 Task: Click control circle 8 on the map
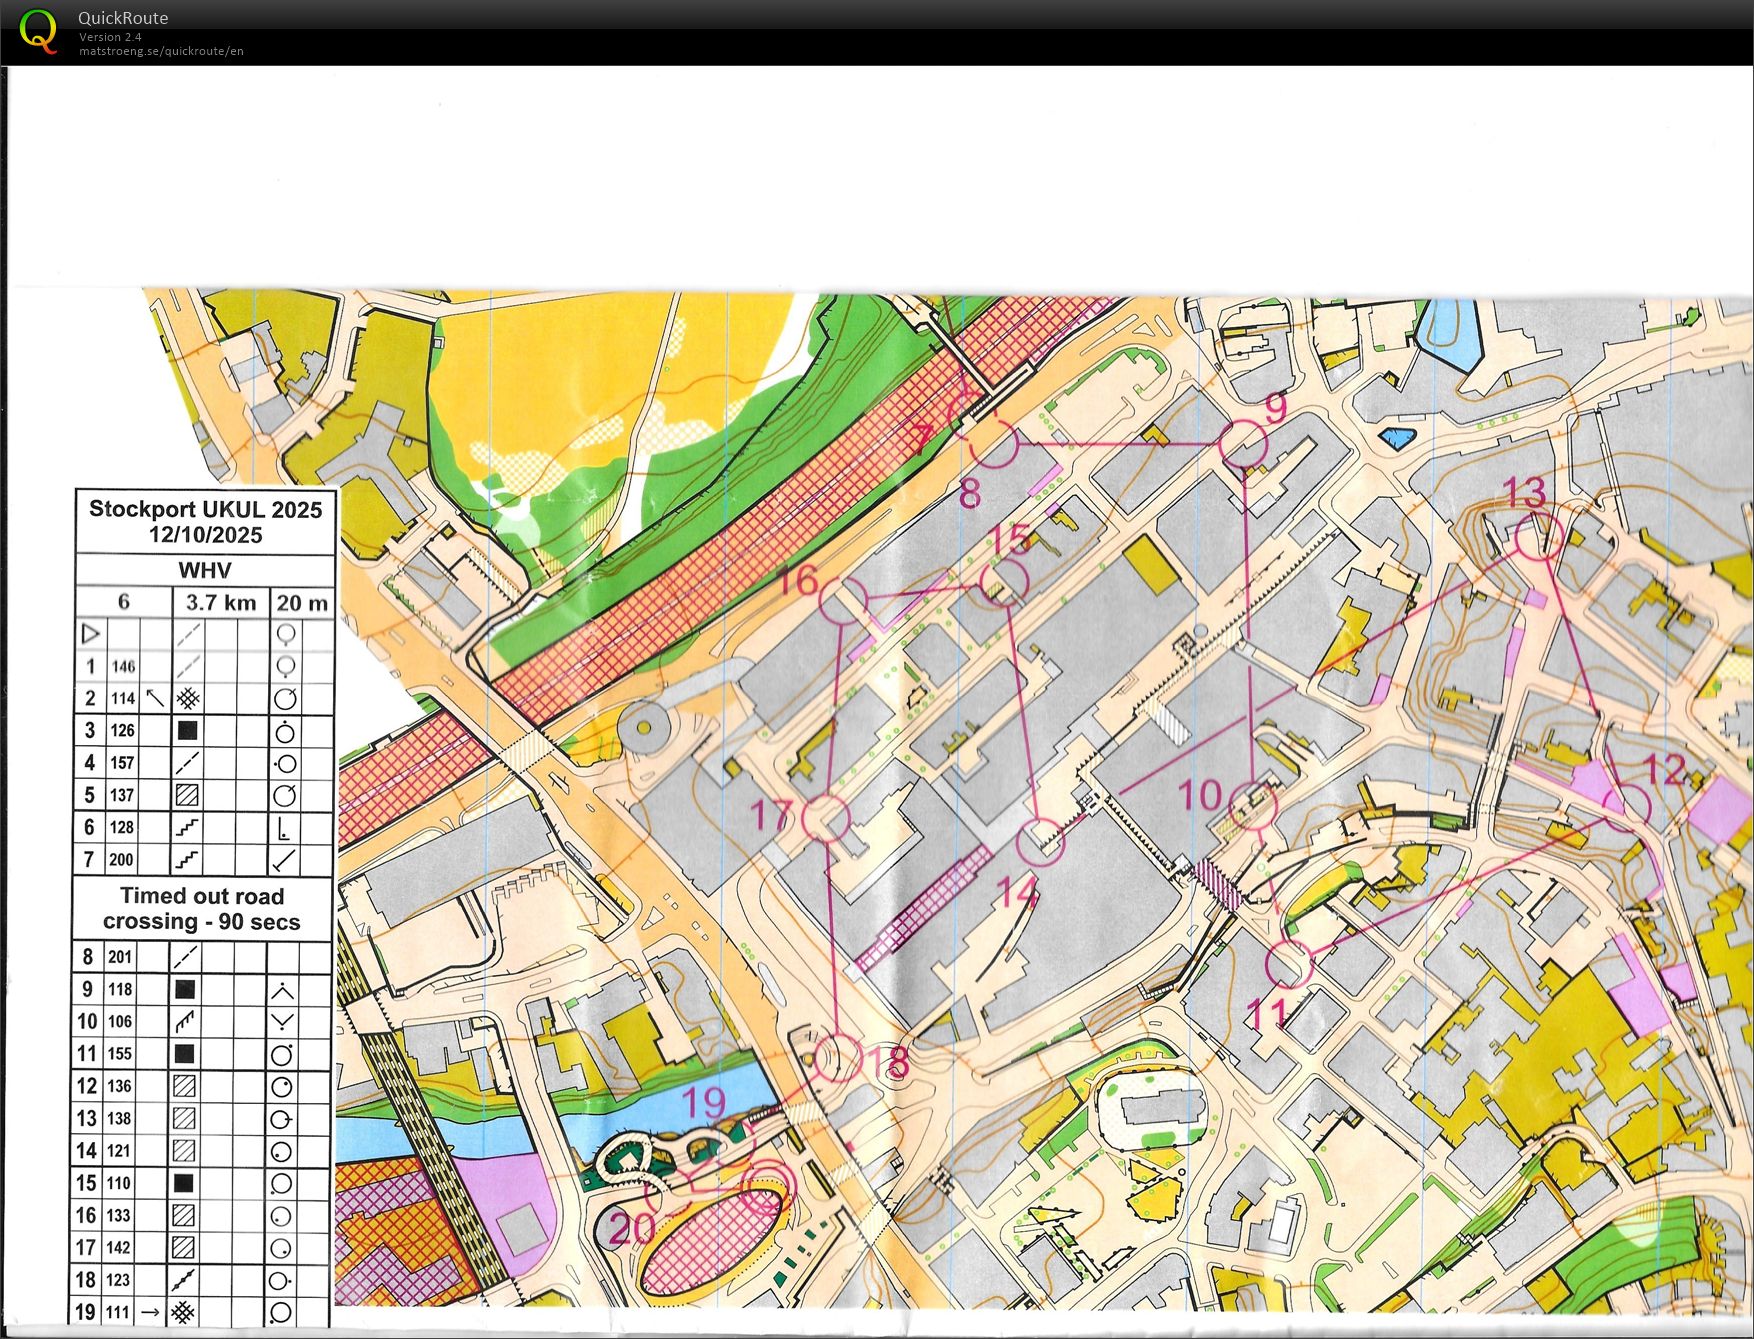(x=994, y=444)
